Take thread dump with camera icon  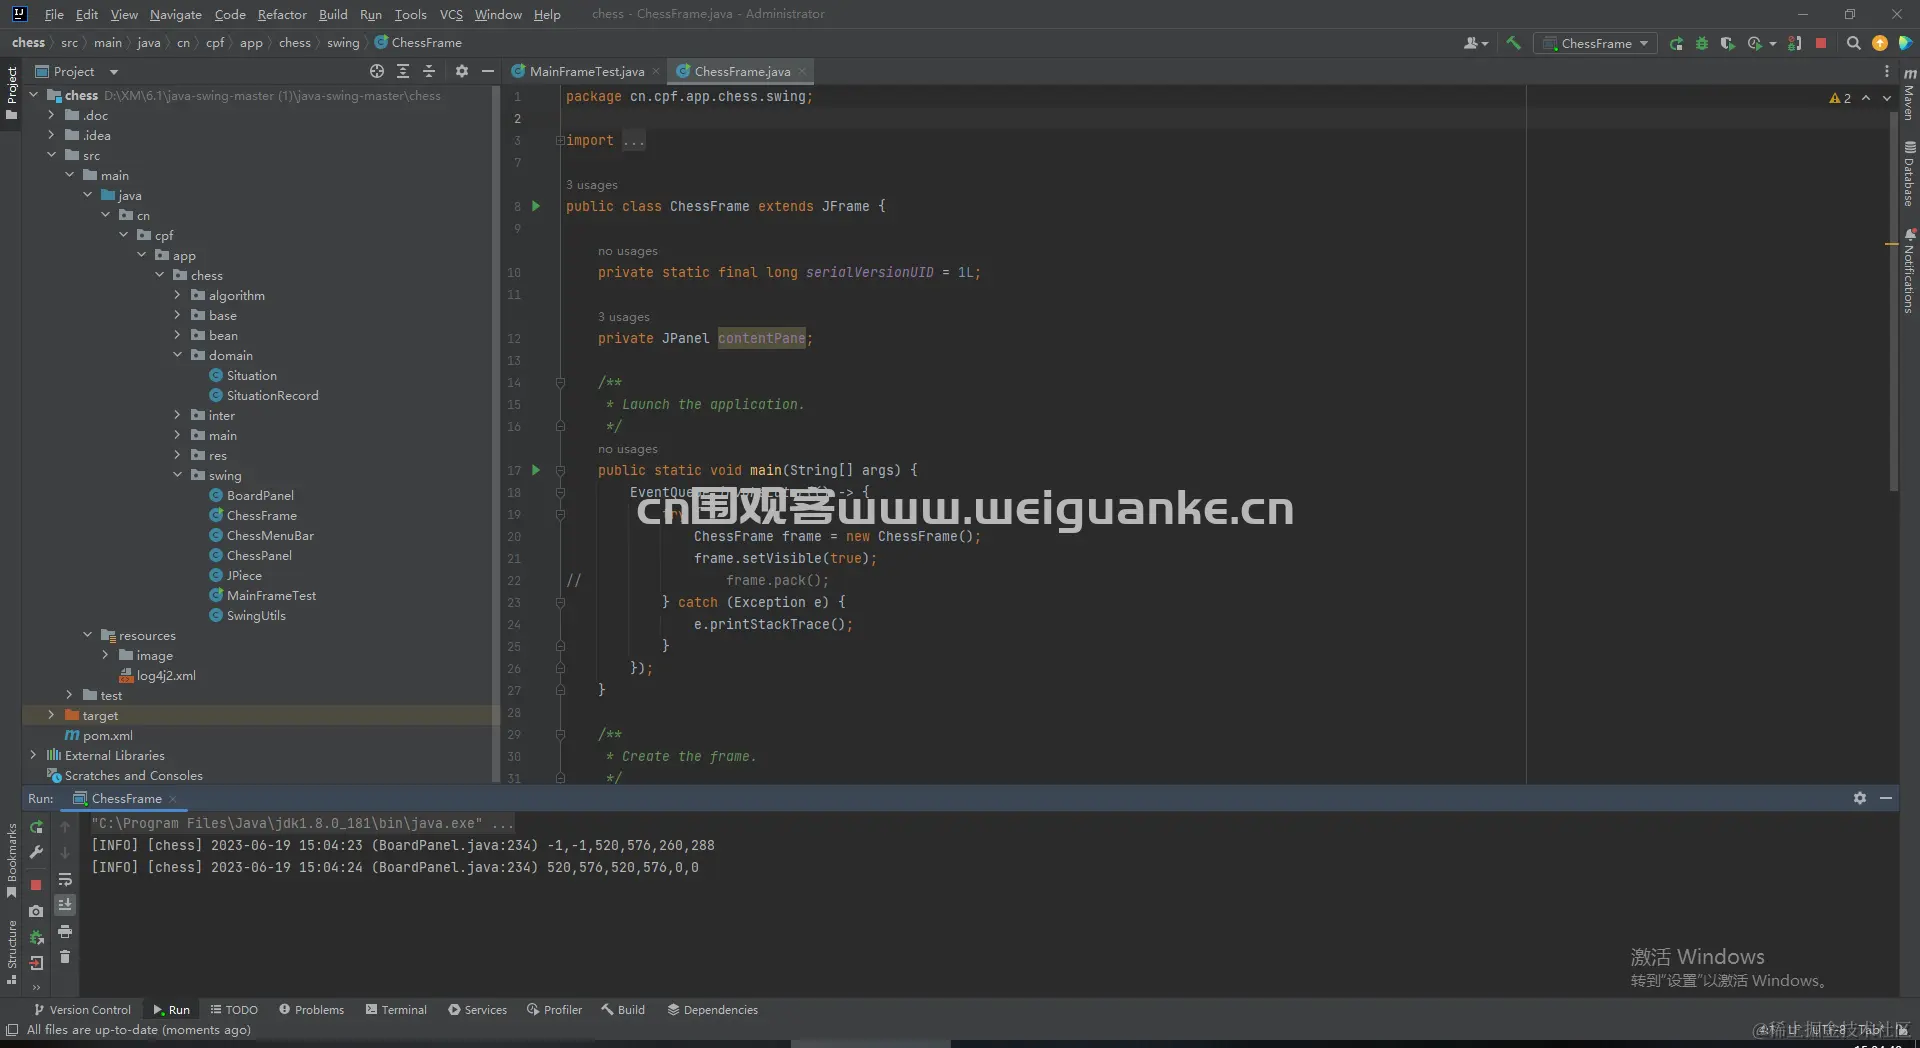coord(37,911)
